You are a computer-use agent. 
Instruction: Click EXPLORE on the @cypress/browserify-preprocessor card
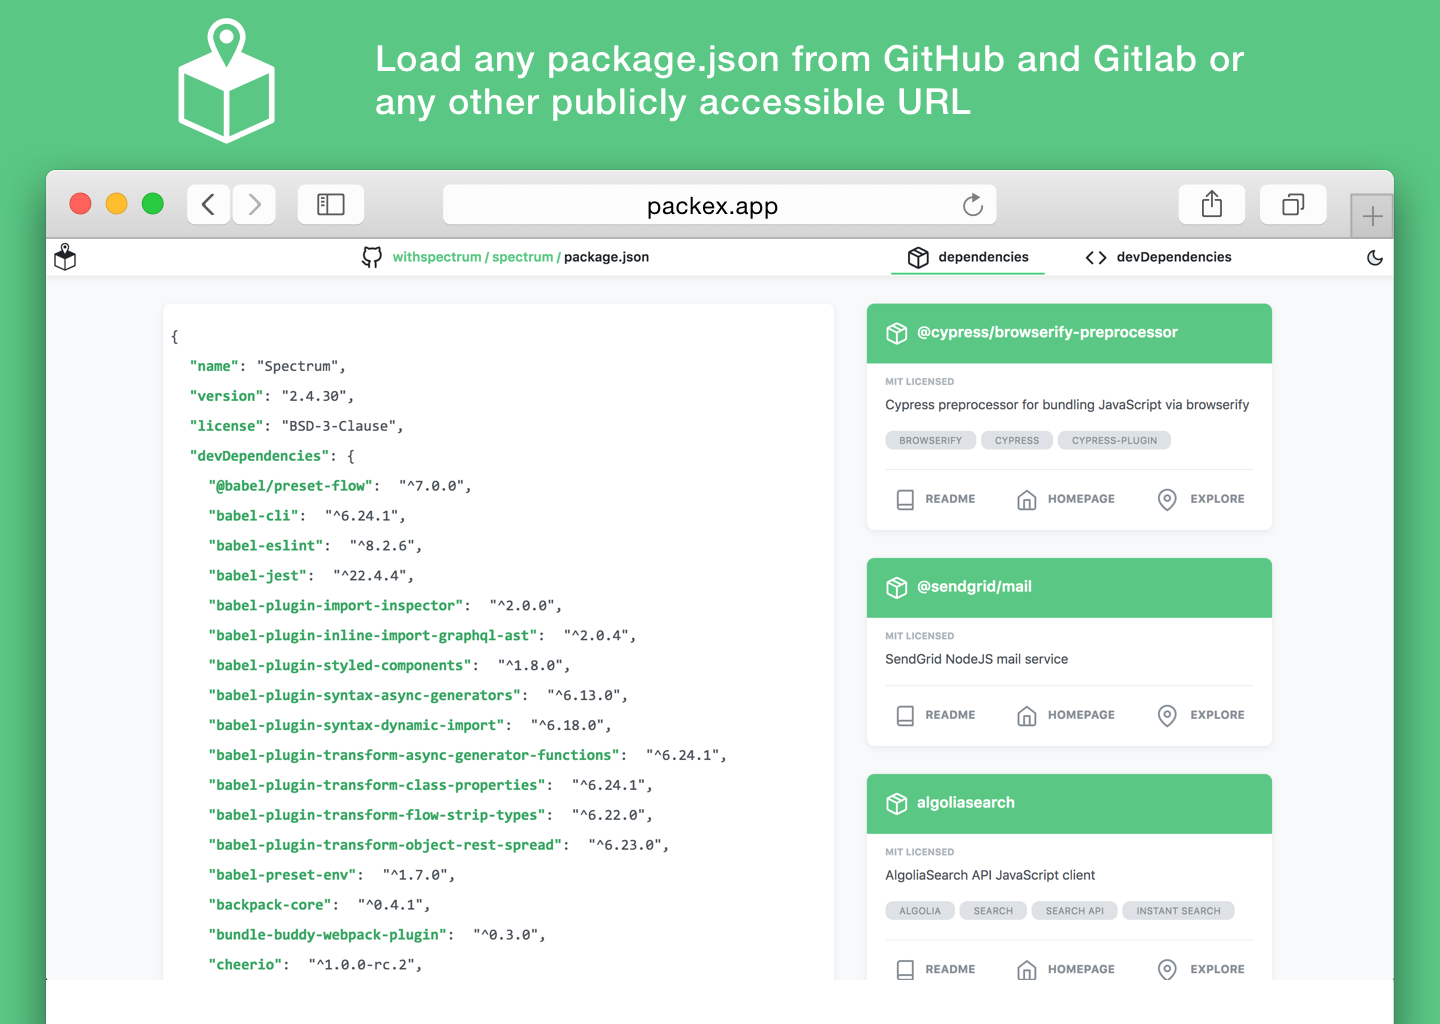[x=1201, y=499]
